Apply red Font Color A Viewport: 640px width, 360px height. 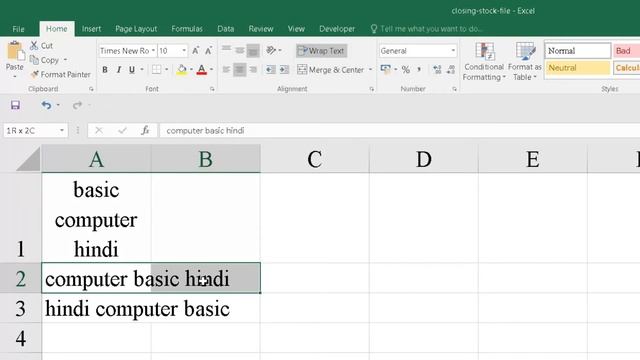[202, 69]
